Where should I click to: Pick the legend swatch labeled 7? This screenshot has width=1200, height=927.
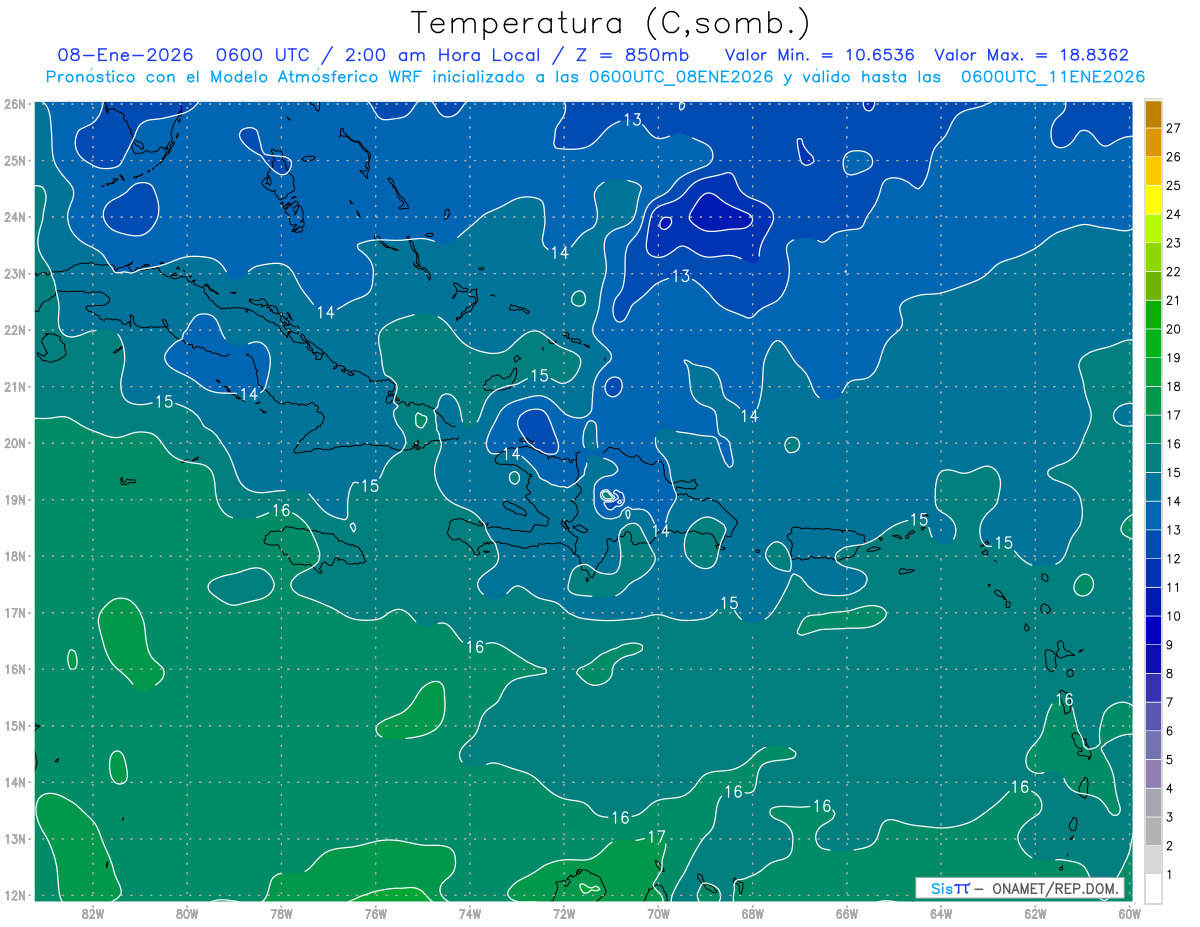(x=1153, y=687)
